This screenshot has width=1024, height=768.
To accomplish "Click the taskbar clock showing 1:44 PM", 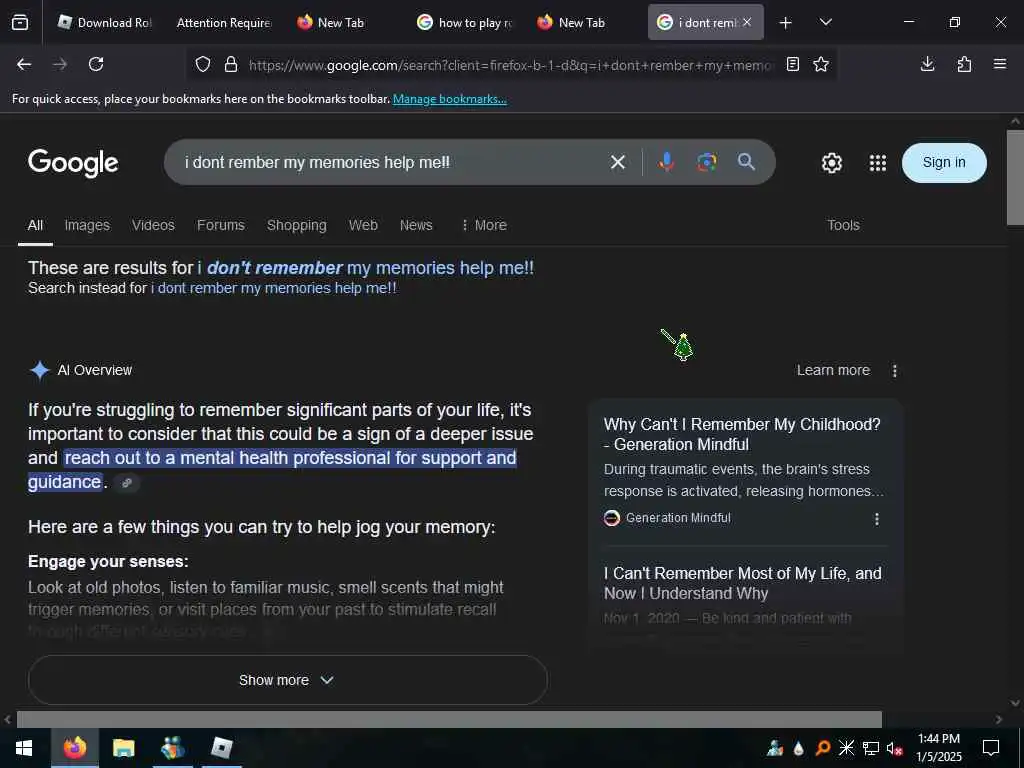I will 938,748.
